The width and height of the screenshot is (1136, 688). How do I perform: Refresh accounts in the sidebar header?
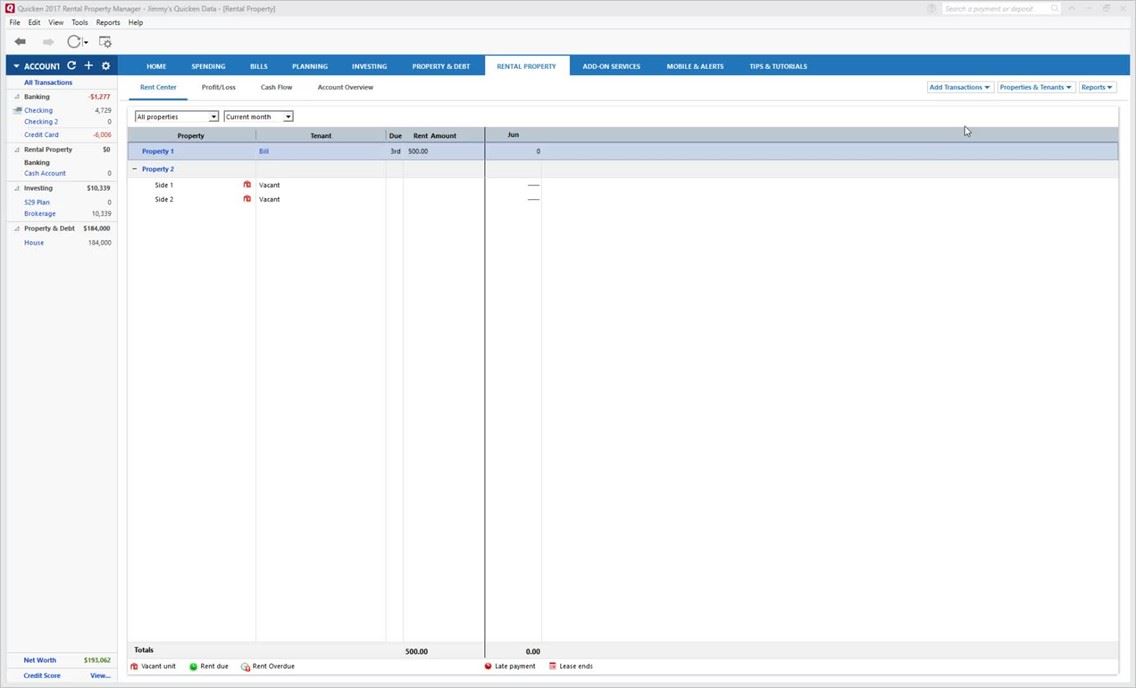(71, 66)
